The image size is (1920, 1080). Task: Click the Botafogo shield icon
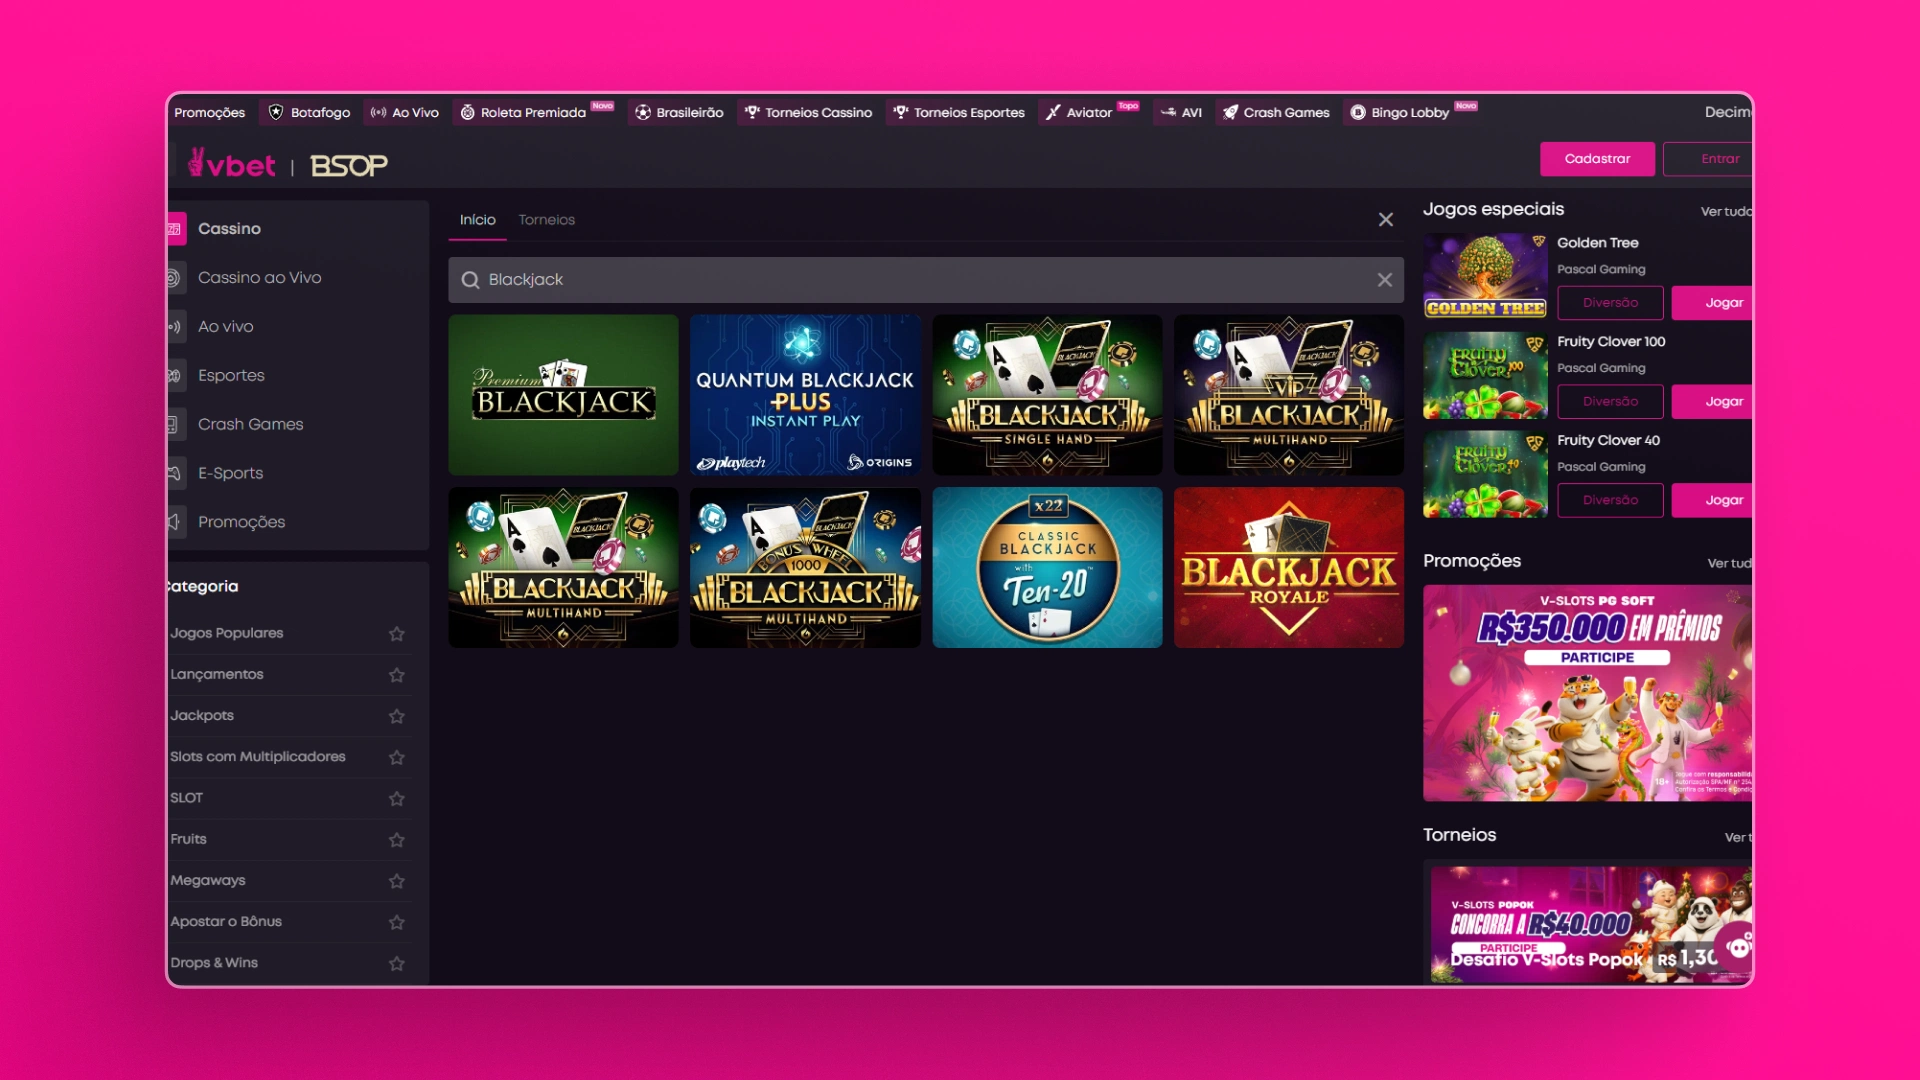tap(274, 112)
